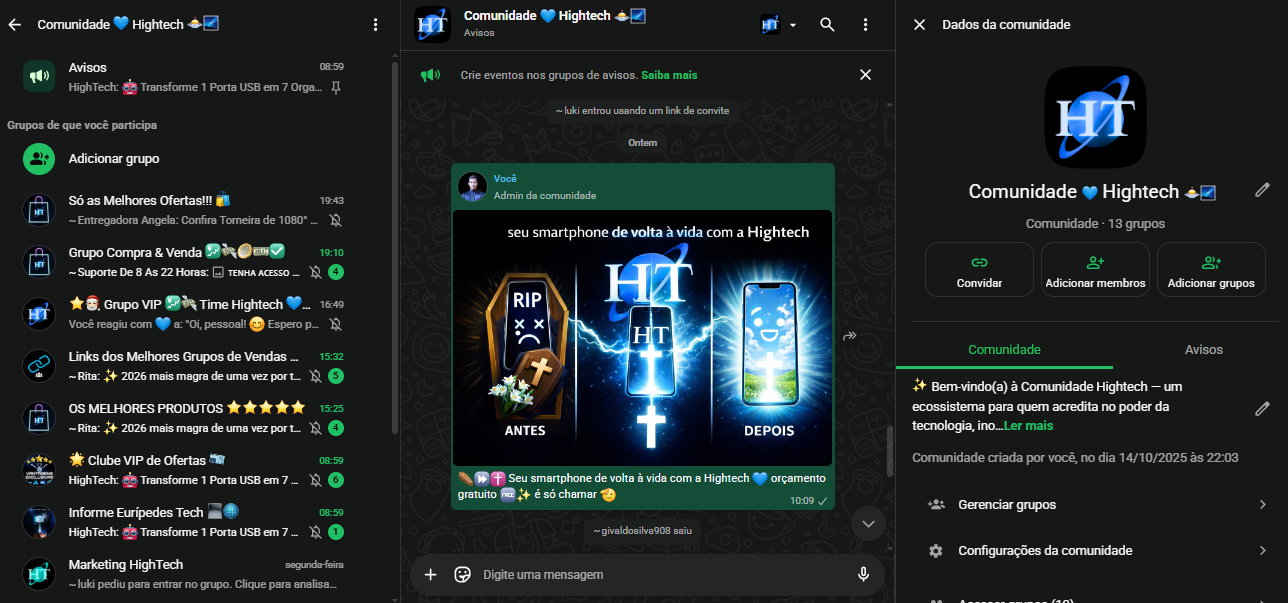This screenshot has height=603, width=1288.
Task: Click the back arrow in community sidebar
Action: (x=15, y=25)
